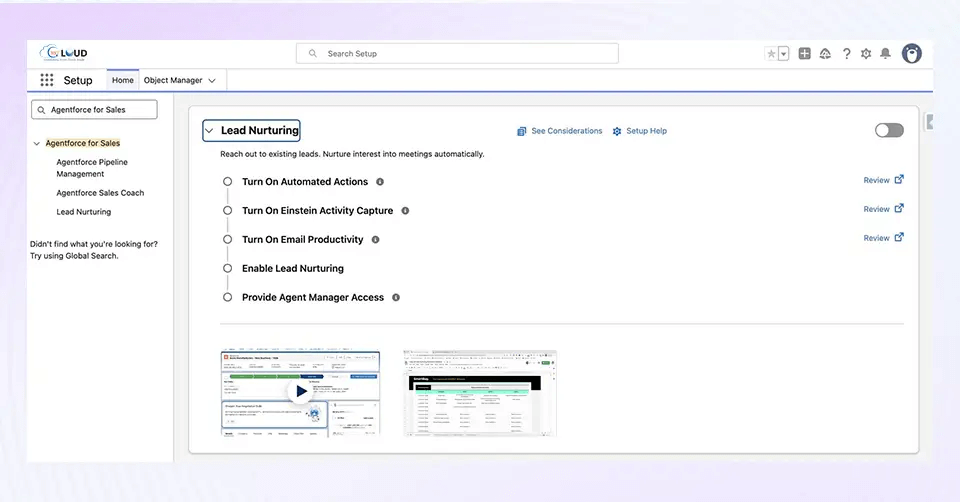The image size is (960, 502).
Task: Collapse the Lead Nurturing section chevron
Action: click(209, 131)
